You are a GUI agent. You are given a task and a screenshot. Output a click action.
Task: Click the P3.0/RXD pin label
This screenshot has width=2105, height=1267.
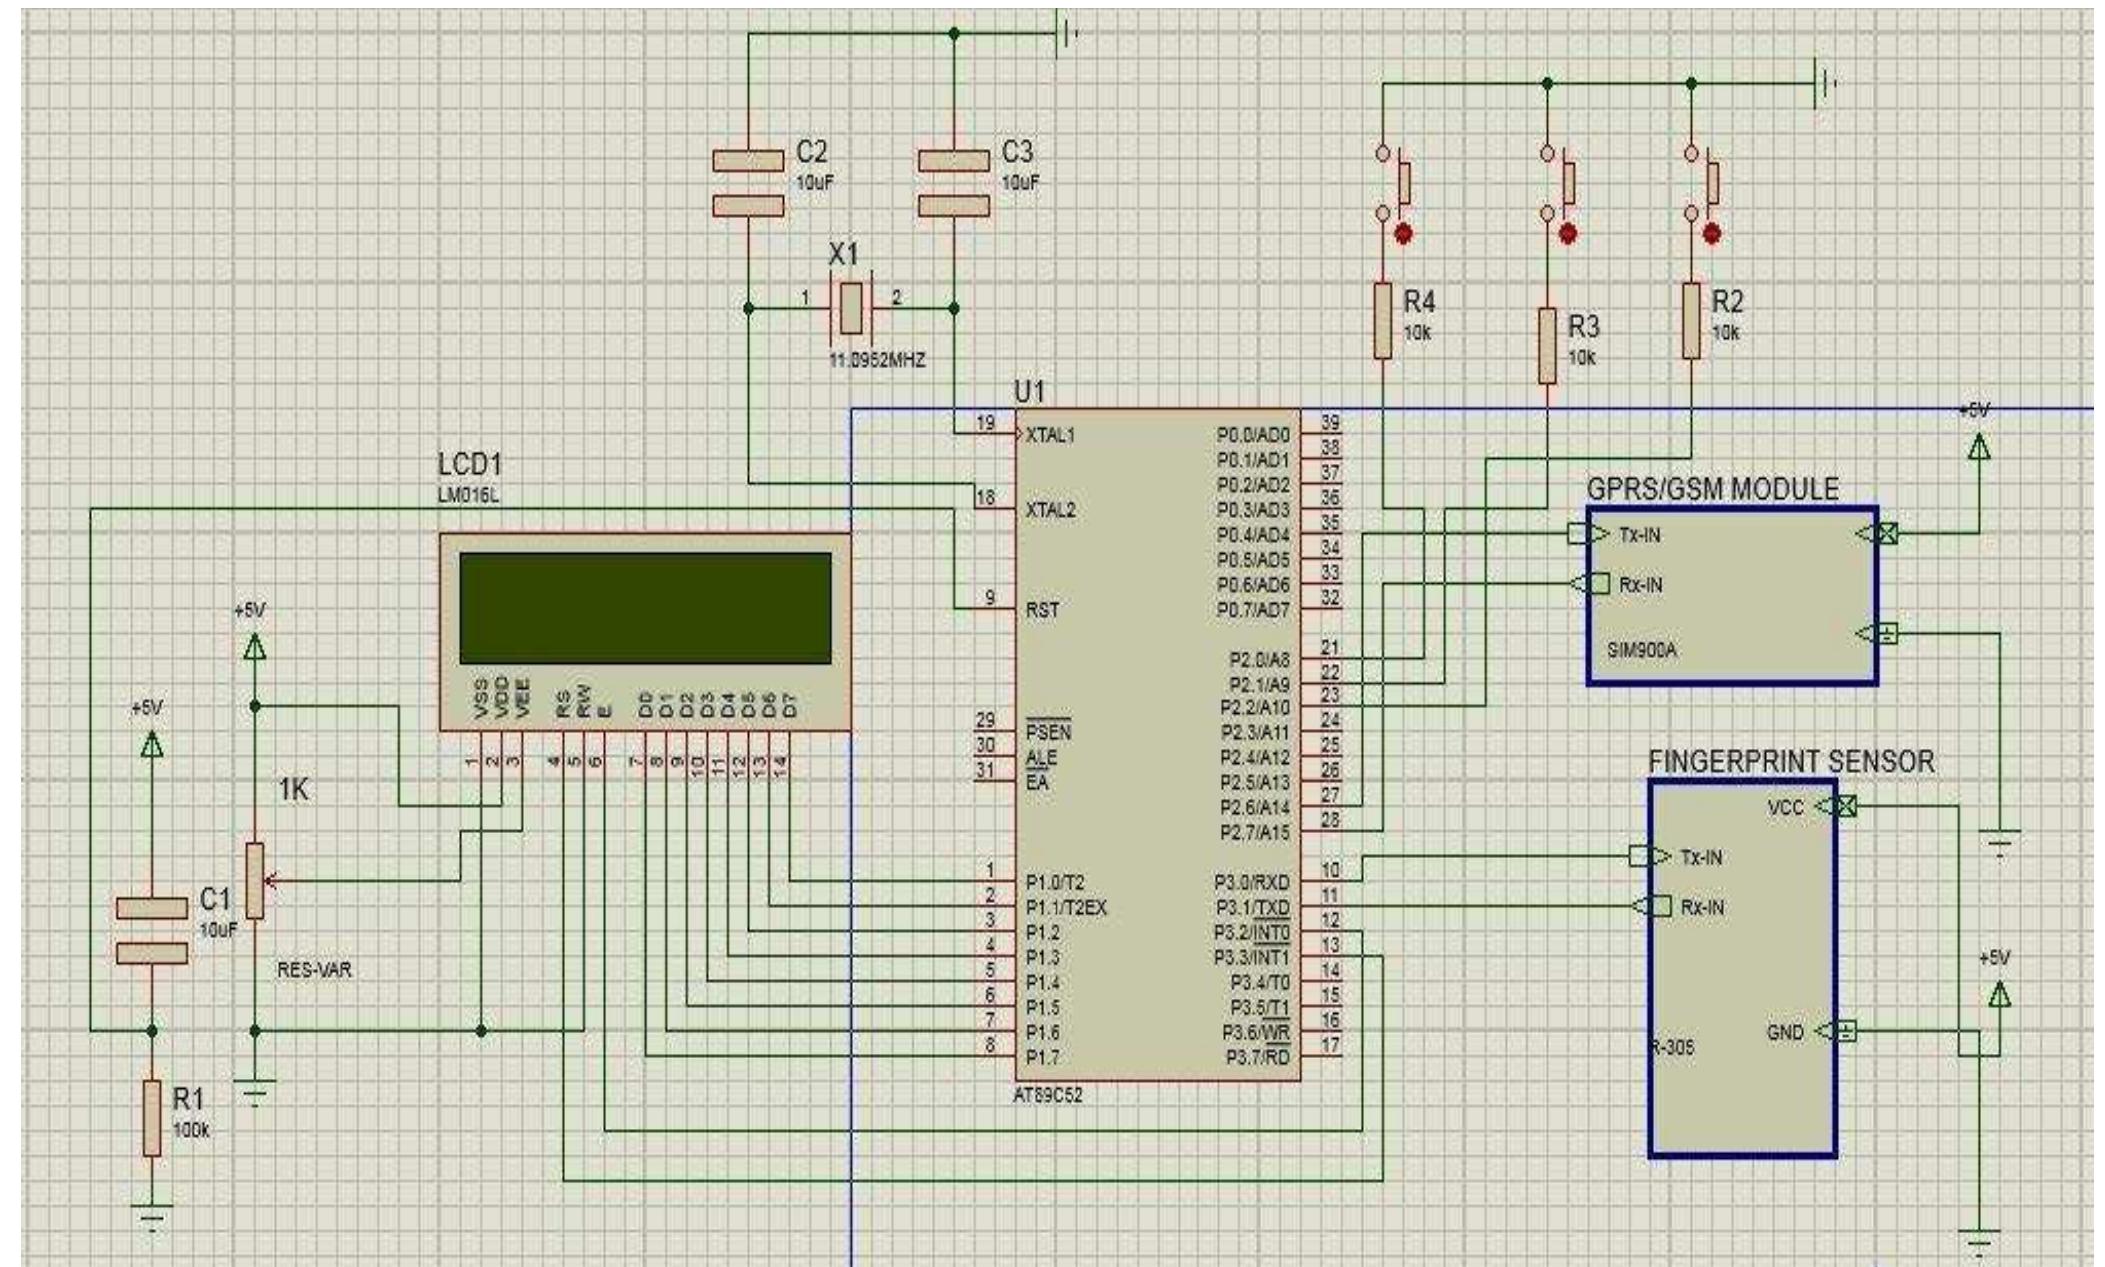pyautogui.click(x=1252, y=883)
